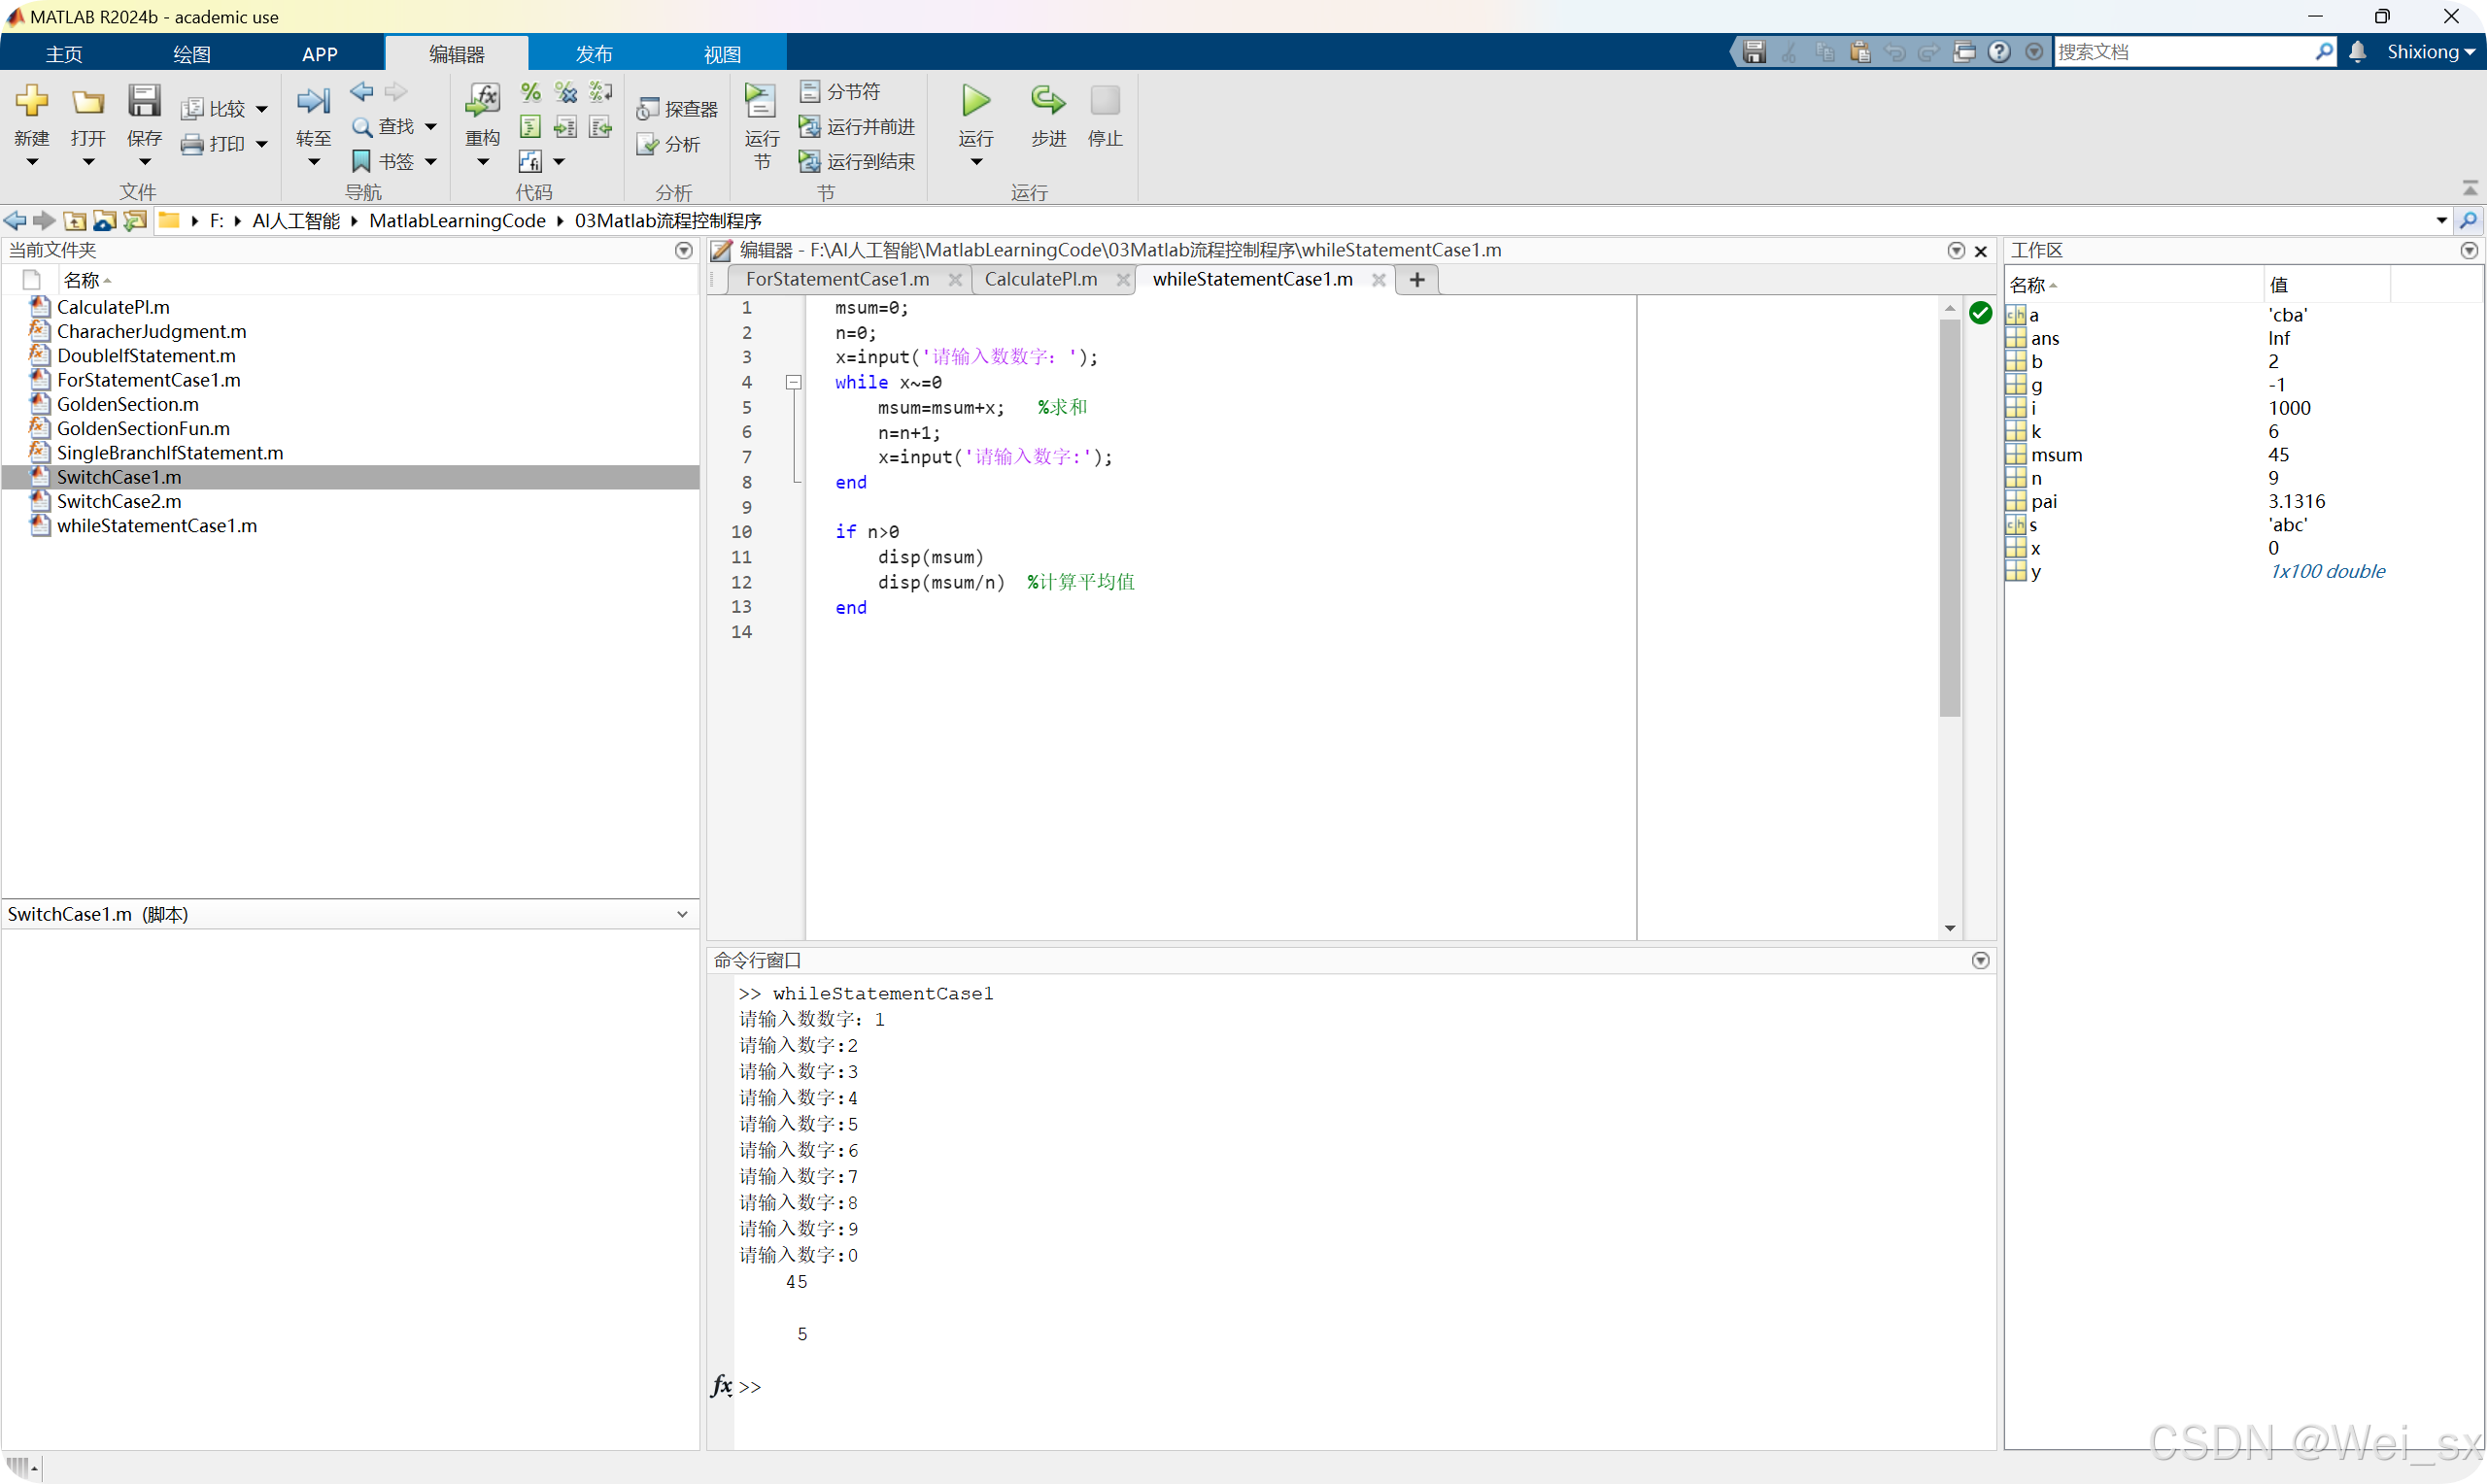Click the Save (保存) disk icon

pos(144,101)
